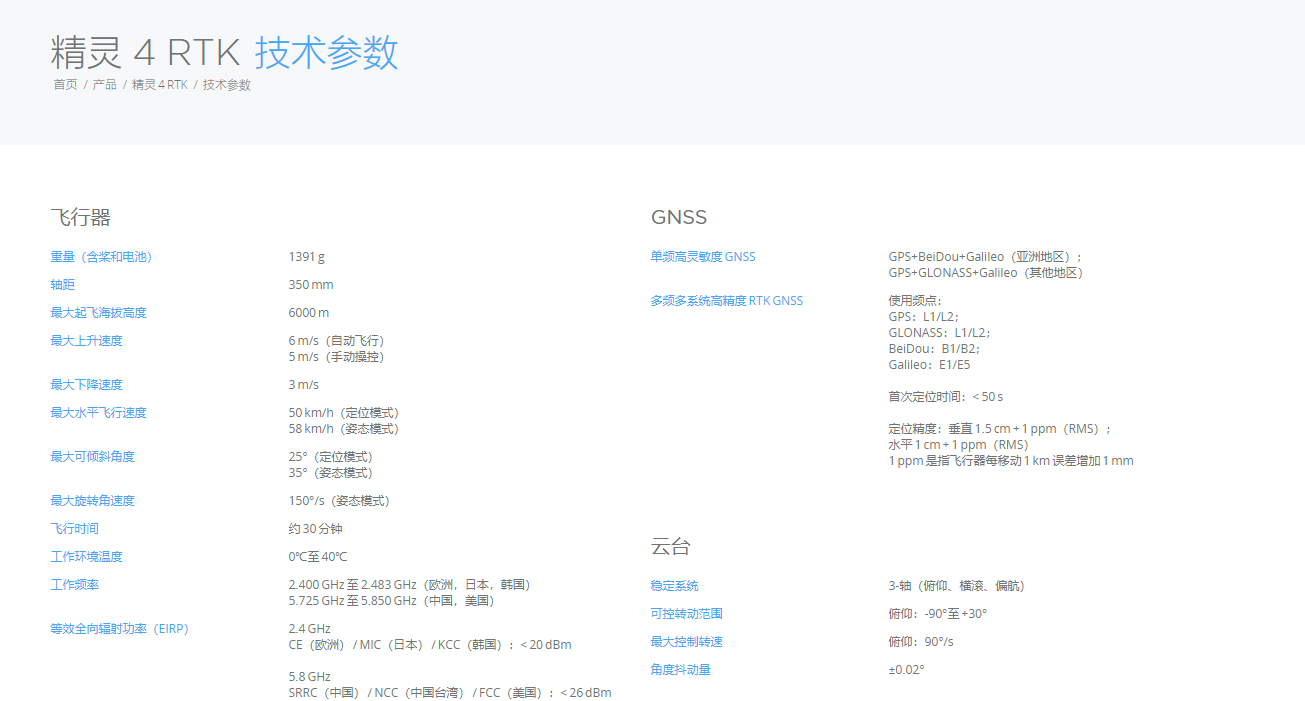This screenshot has height=701, width=1305.
Task: Click the 350 mm value
Action: point(311,285)
